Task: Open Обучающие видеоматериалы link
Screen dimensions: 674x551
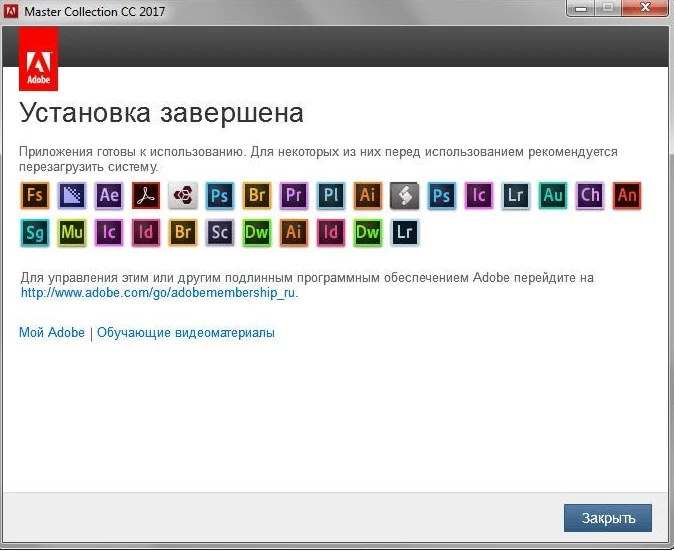Action: click(x=186, y=333)
